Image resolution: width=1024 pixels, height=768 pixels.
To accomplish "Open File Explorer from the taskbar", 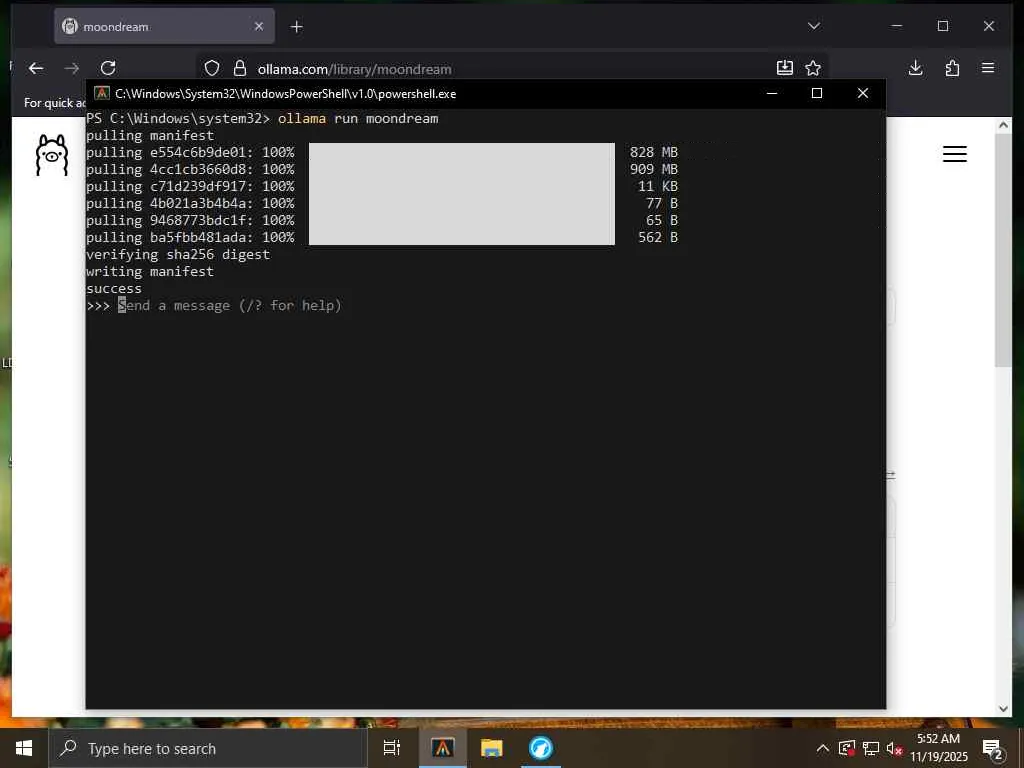I will (491, 748).
